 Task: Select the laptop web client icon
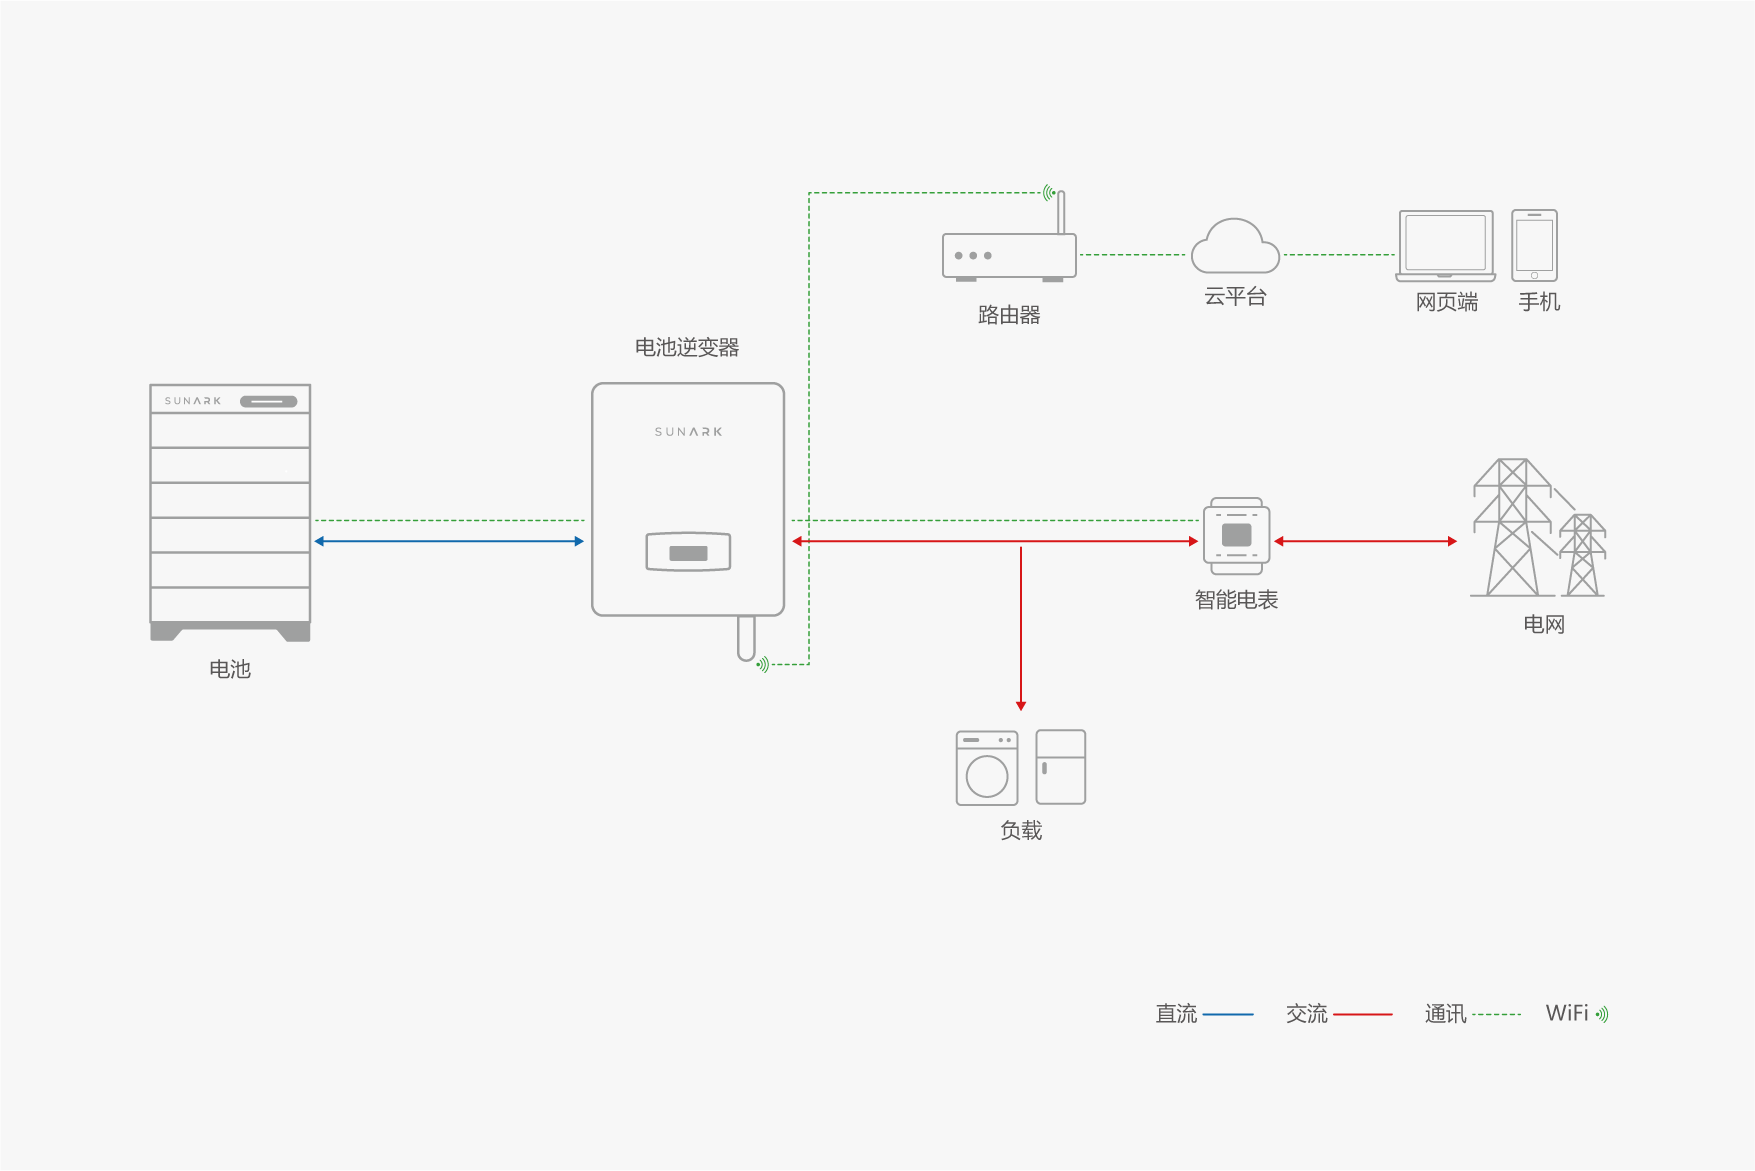click(1446, 246)
